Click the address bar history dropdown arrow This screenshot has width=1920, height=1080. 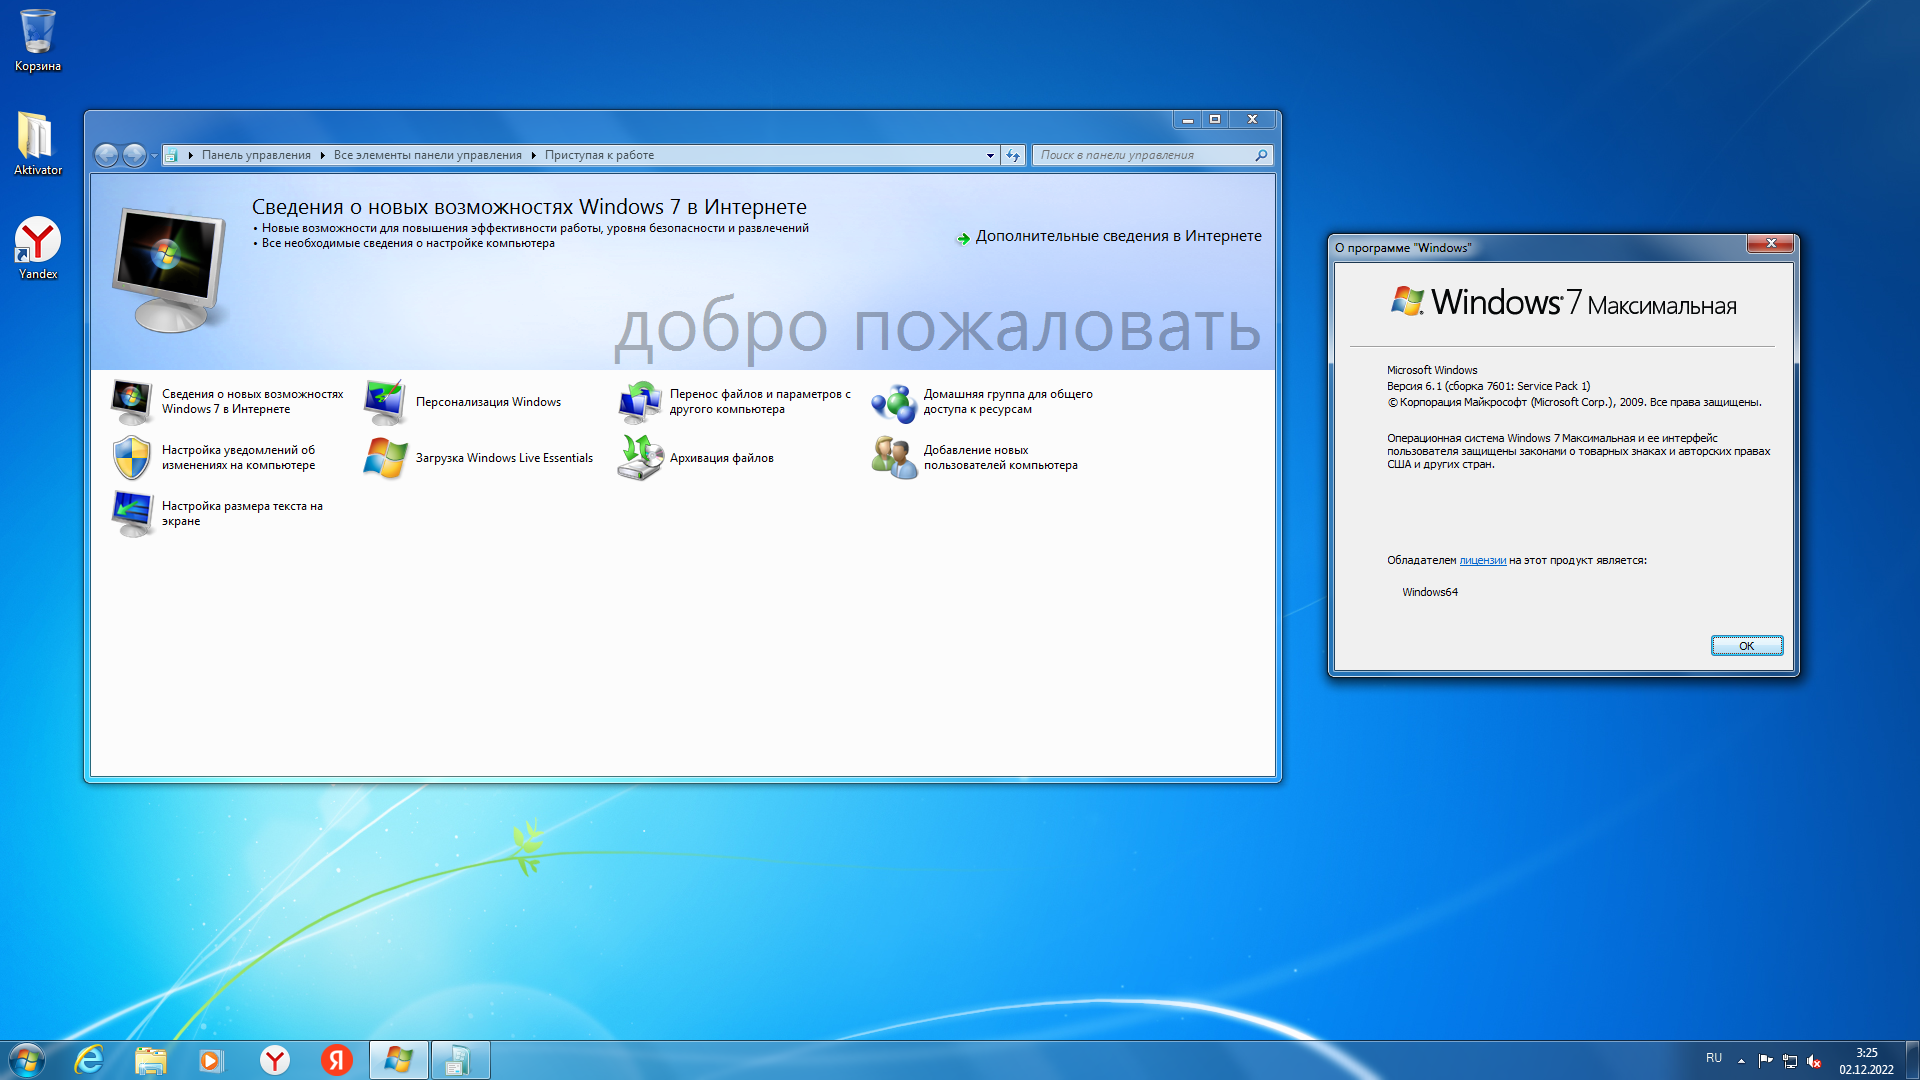click(x=990, y=156)
